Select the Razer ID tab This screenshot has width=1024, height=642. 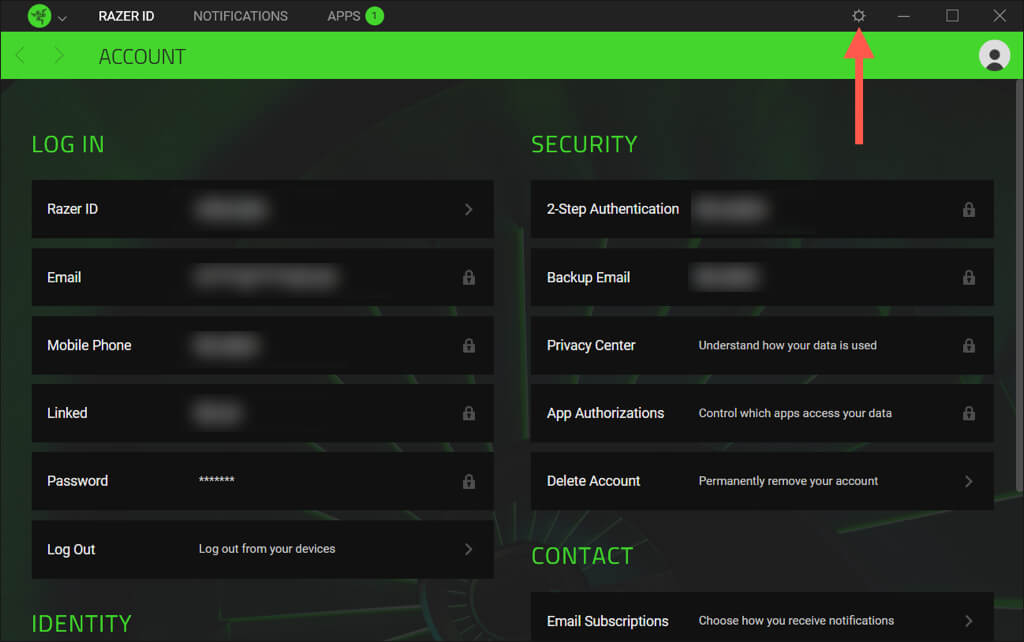pyautogui.click(x=126, y=16)
